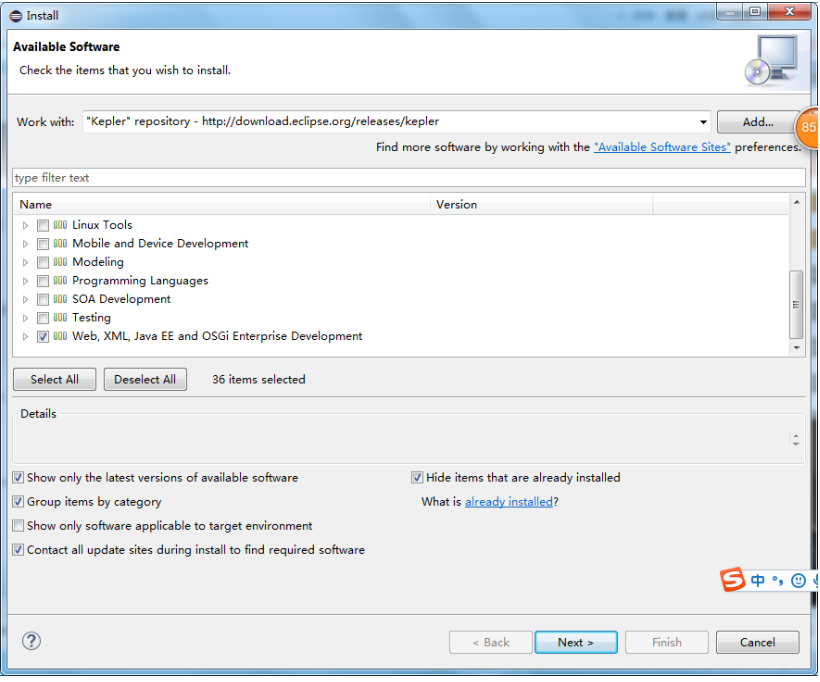Click the Cancel button
820x682 pixels.
(x=757, y=642)
